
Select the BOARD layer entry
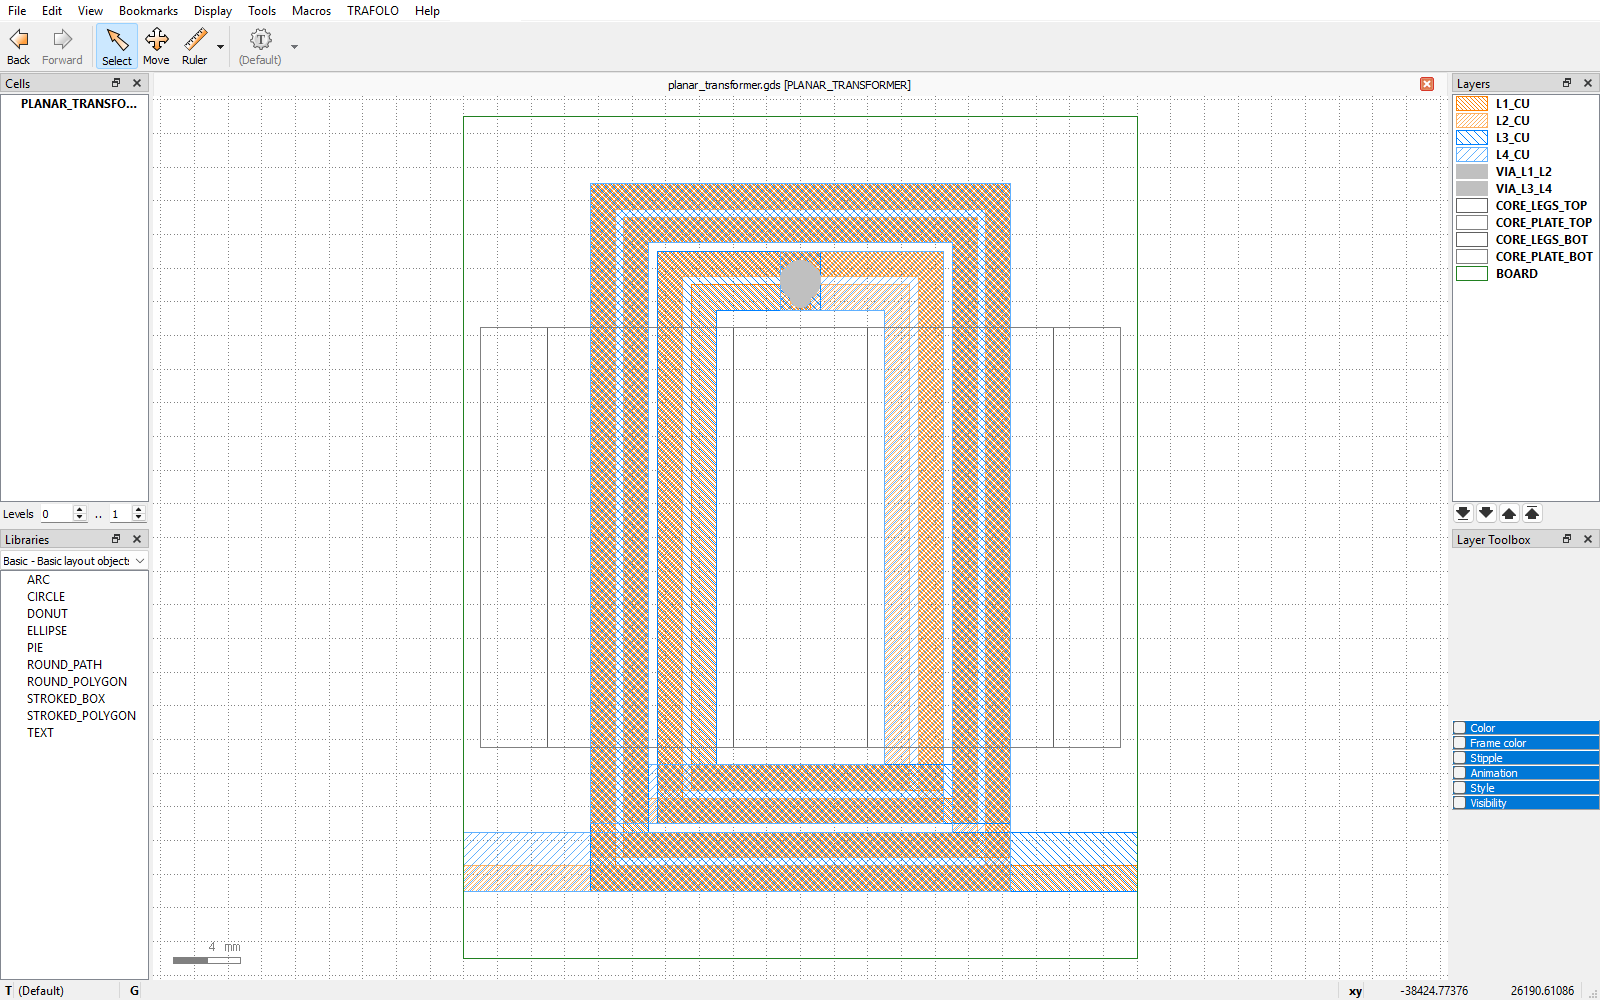tap(1526, 274)
